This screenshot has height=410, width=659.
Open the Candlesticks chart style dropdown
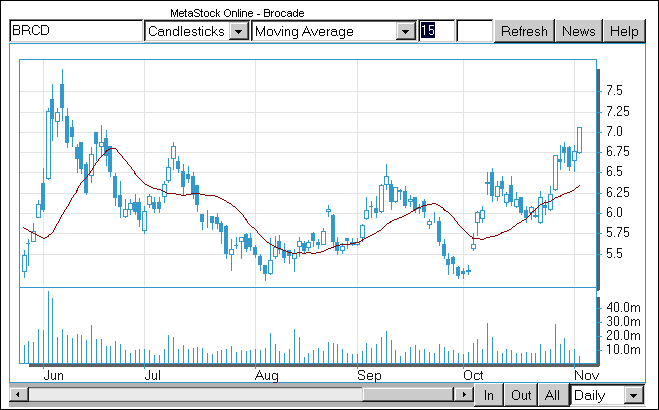pyautogui.click(x=238, y=32)
